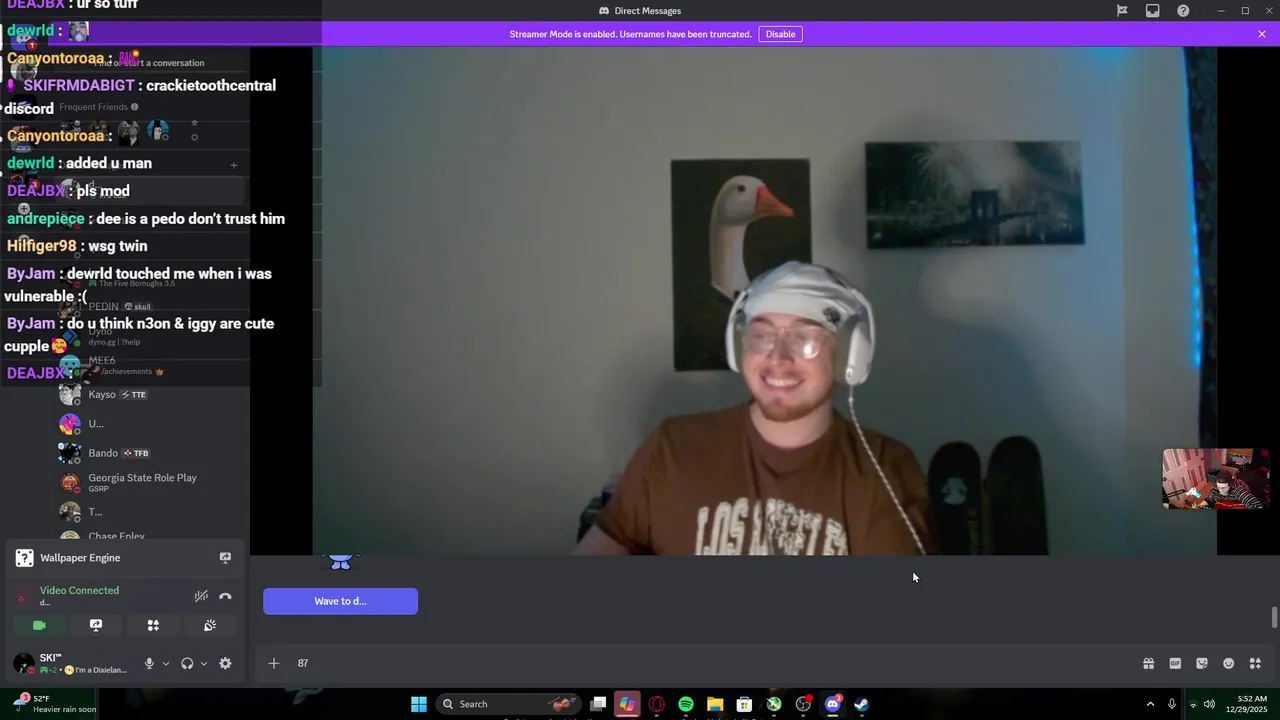Open Steam from the taskbar
The image size is (1280, 720).
861,704
